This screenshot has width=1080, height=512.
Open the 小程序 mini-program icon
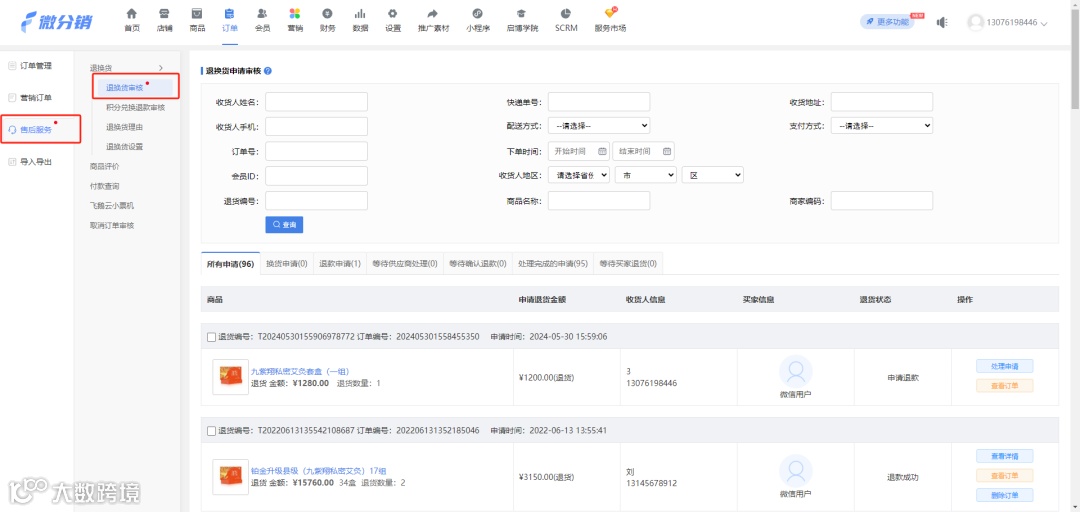[477, 14]
